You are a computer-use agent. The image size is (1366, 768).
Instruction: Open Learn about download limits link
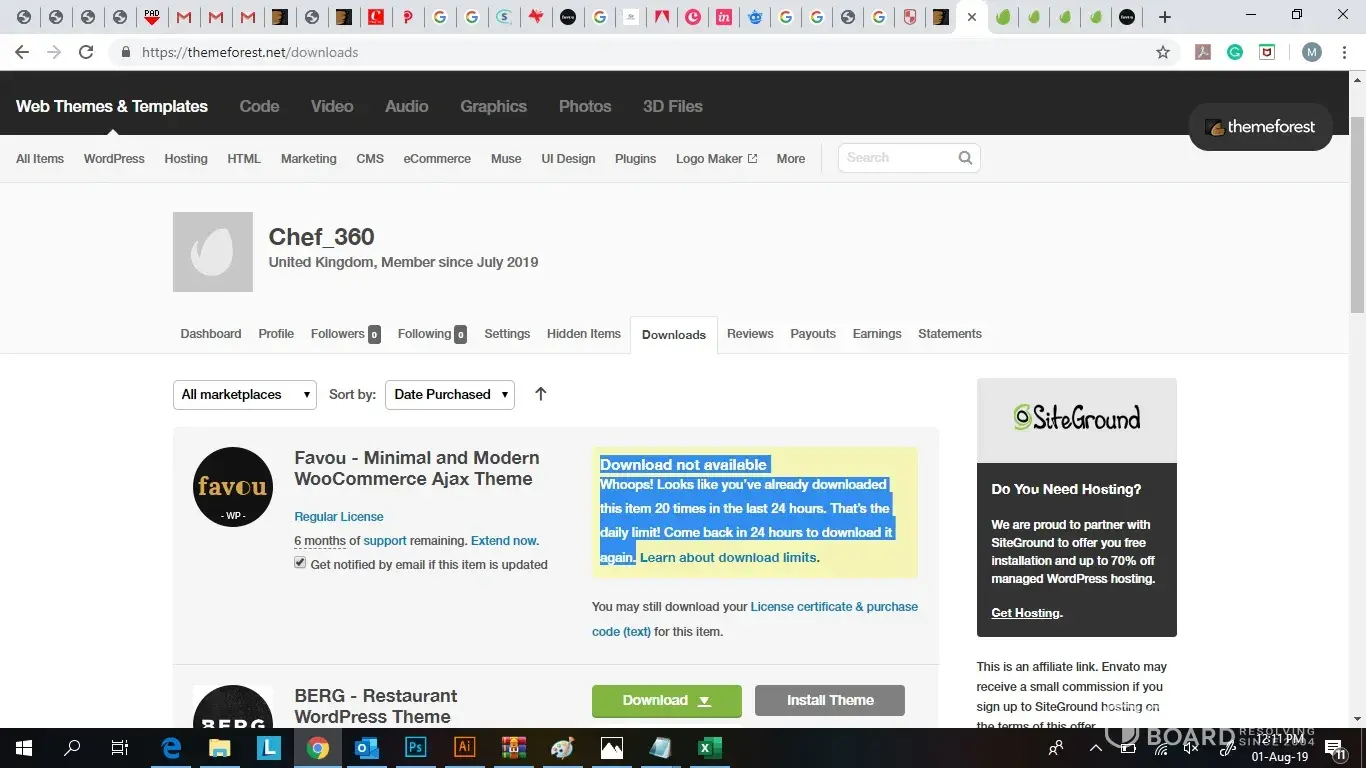728,557
